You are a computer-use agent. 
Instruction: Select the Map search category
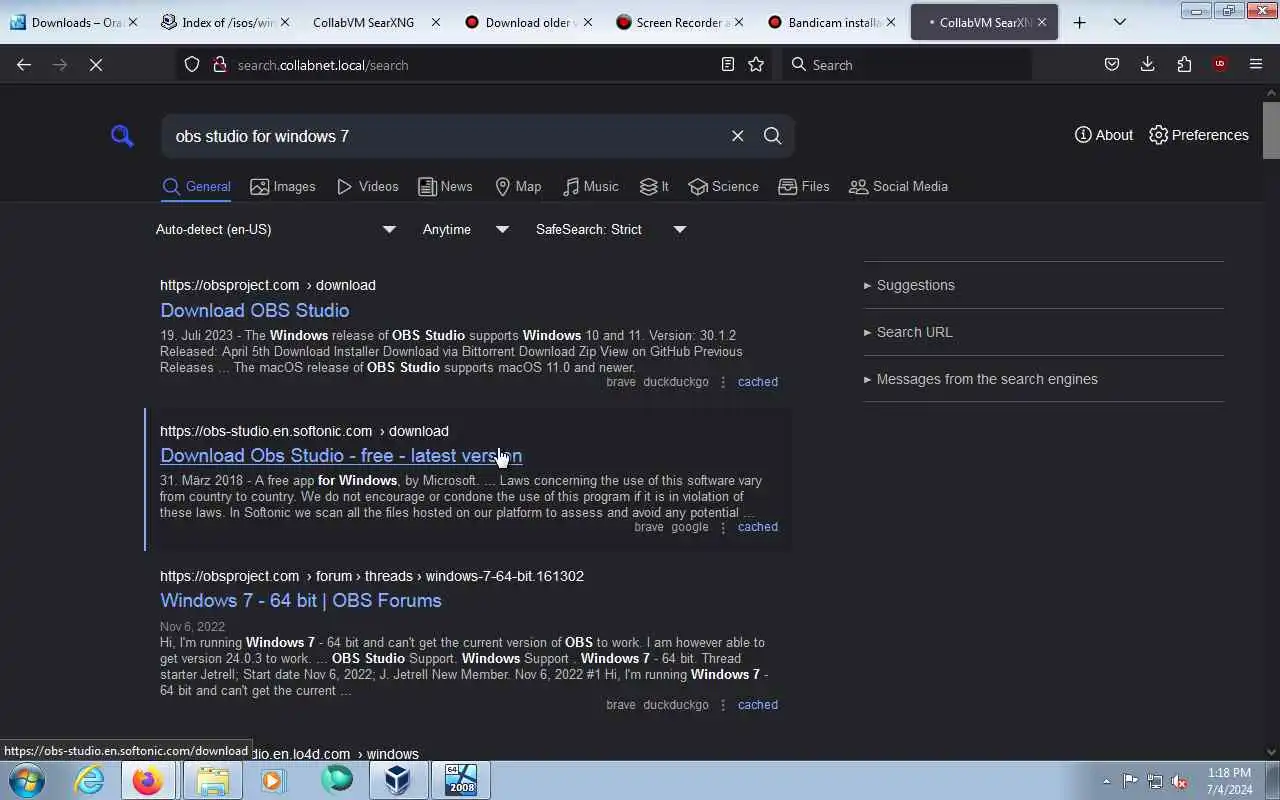[x=518, y=186]
